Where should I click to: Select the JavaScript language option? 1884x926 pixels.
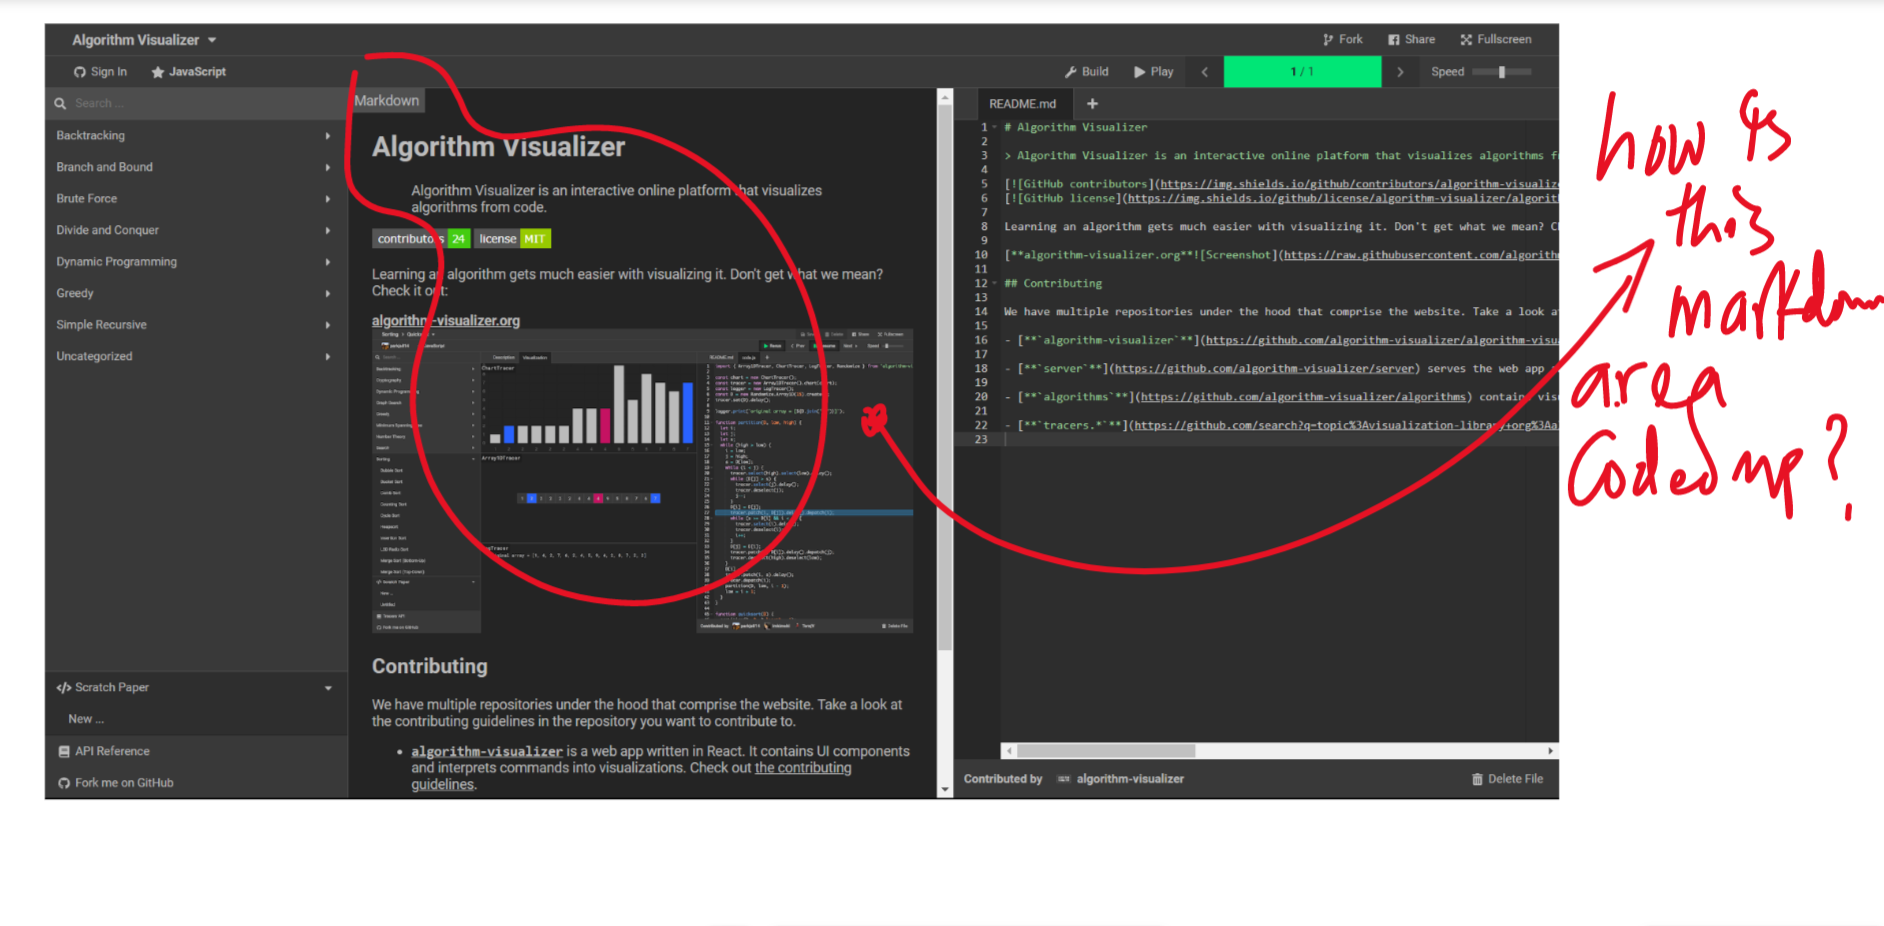pos(188,72)
